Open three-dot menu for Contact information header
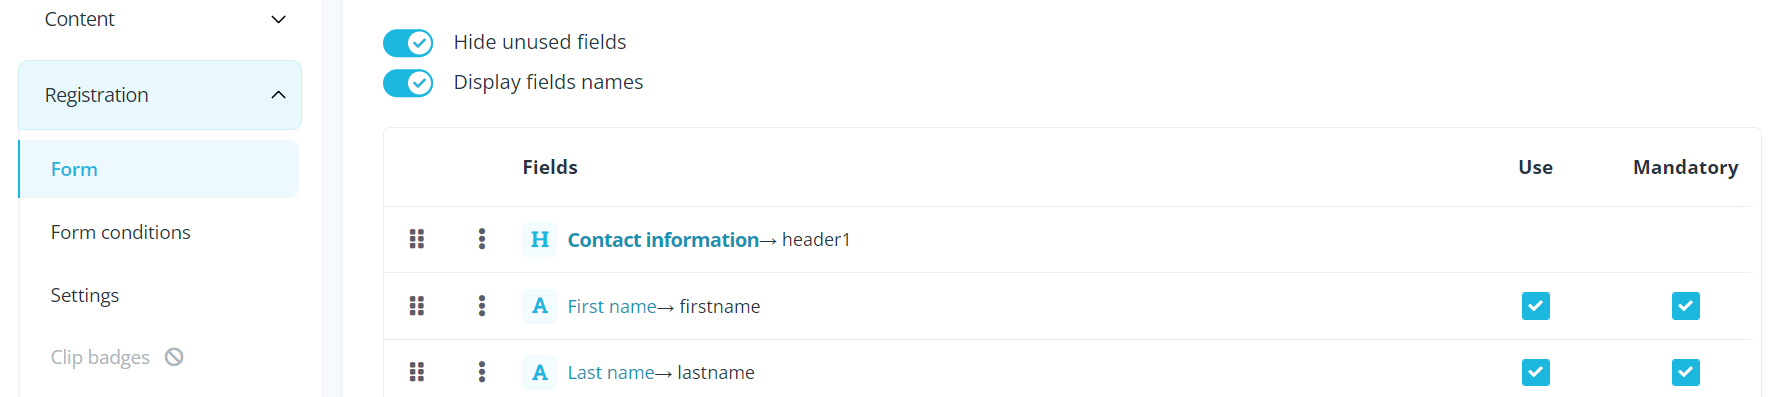The height and width of the screenshot is (397, 1785). point(482,239)
